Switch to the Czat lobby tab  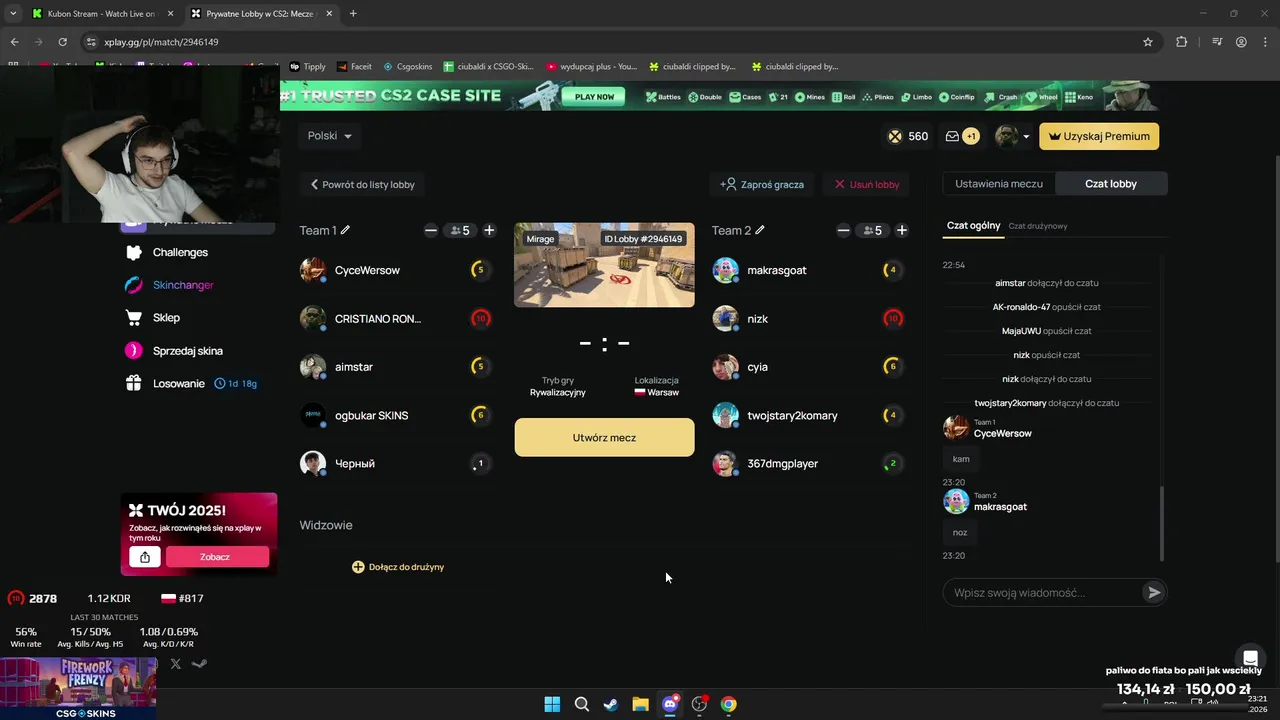click(x=1111, y=184)
